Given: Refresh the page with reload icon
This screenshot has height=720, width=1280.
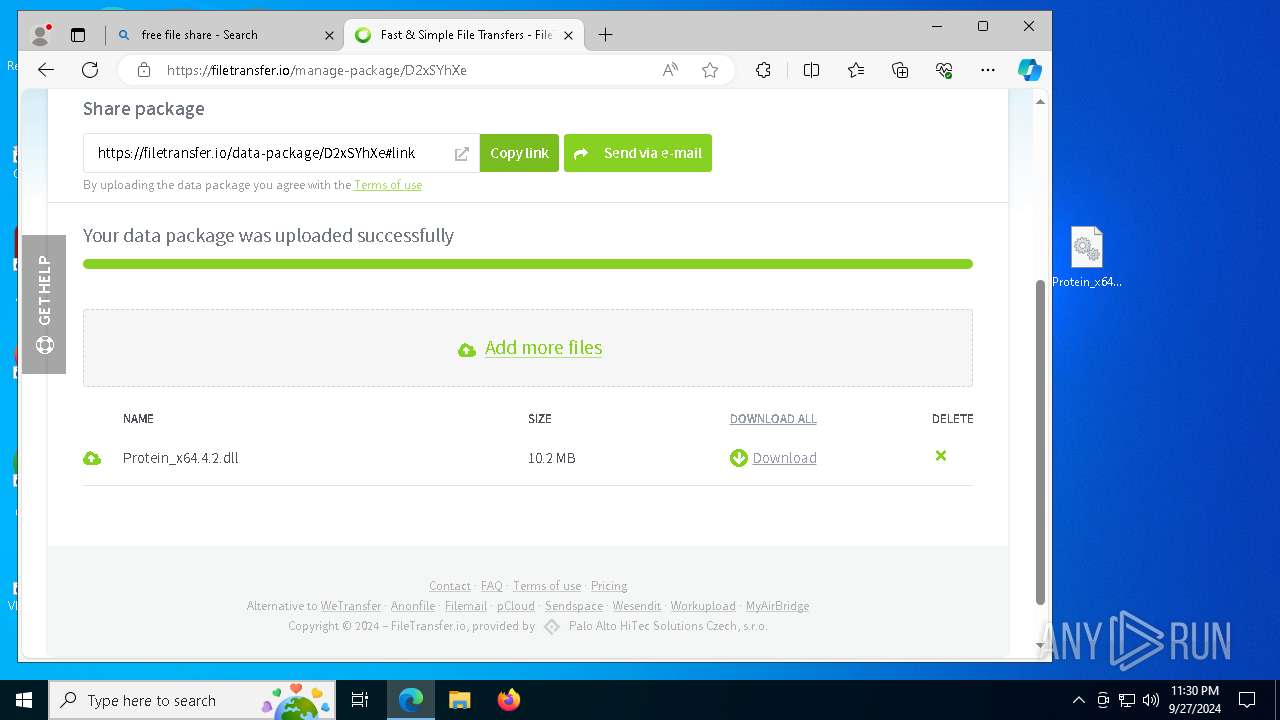Looking at the screenshot, I should coord(90,70).
